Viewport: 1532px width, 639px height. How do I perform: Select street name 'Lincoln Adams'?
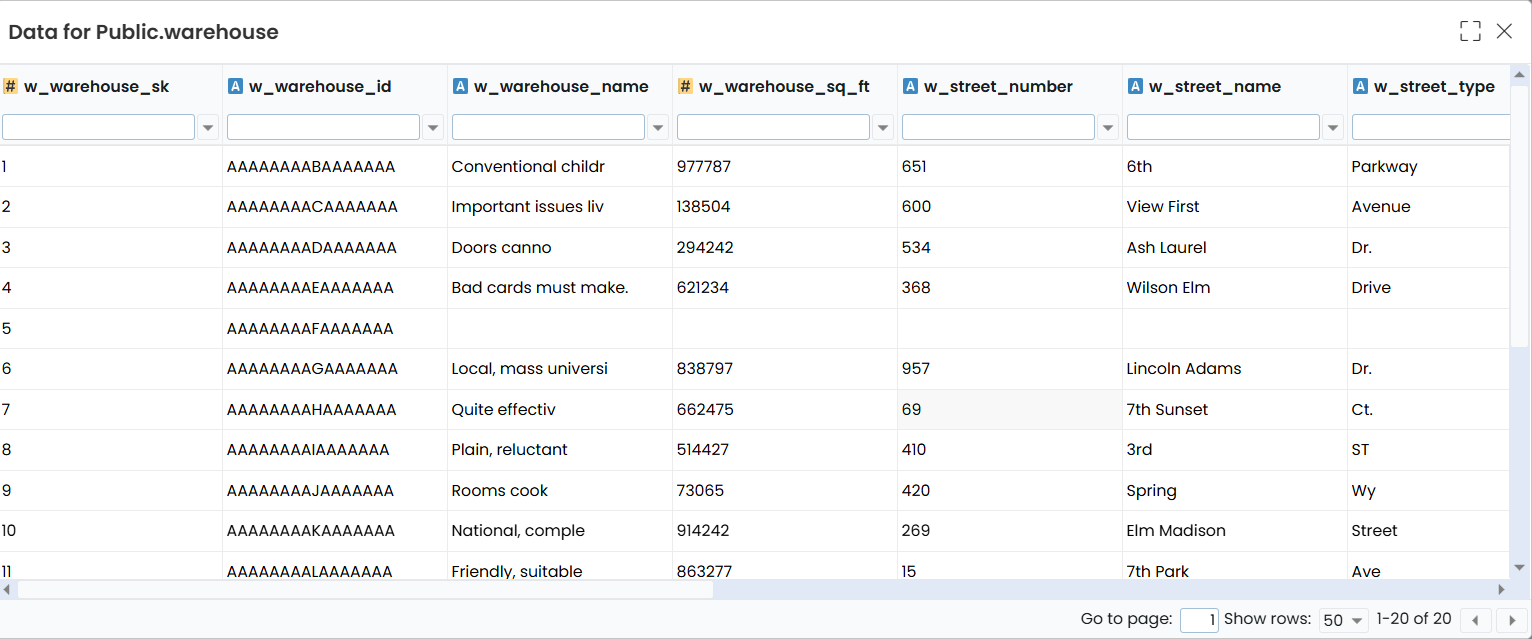pyautogui.click(x=1235, y=369)
